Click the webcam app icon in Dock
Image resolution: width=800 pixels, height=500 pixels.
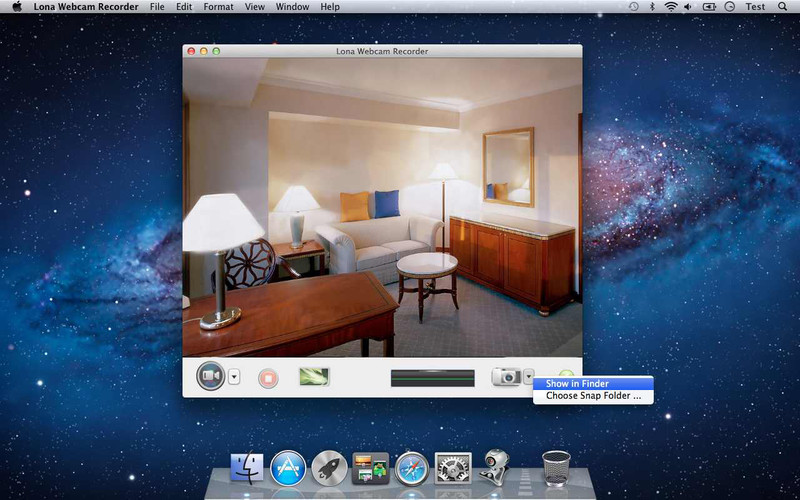click(494, 467)
